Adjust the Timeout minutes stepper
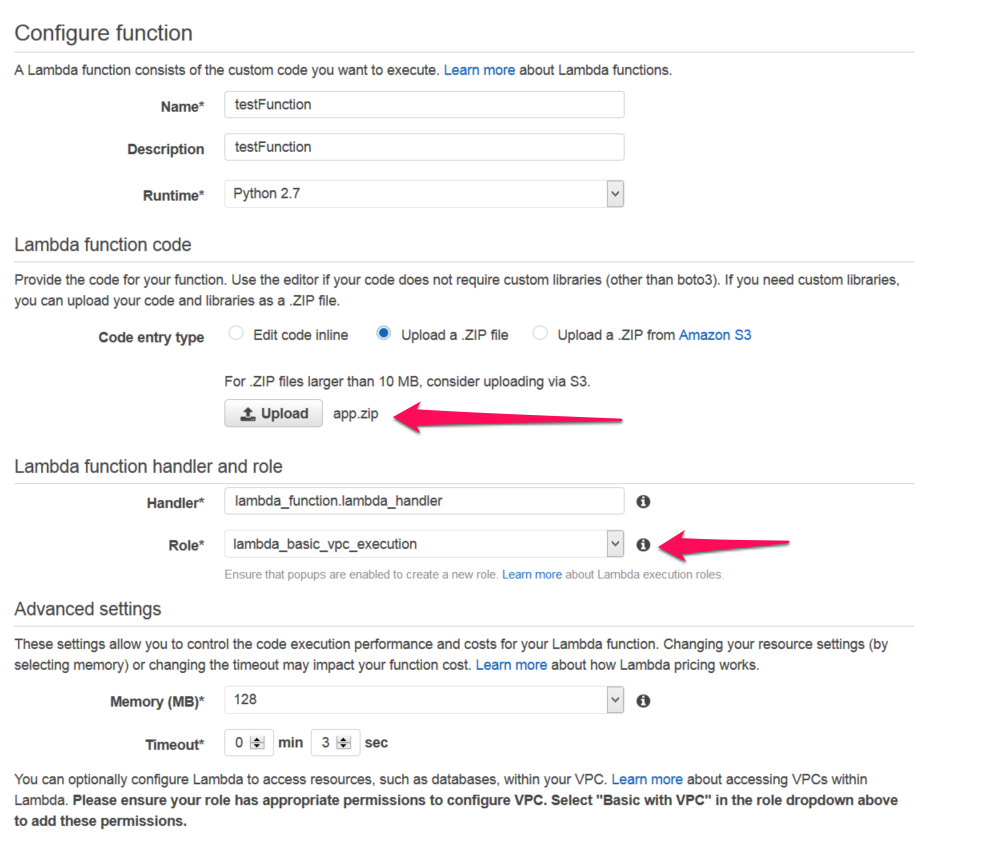 (x=257, y=743)
